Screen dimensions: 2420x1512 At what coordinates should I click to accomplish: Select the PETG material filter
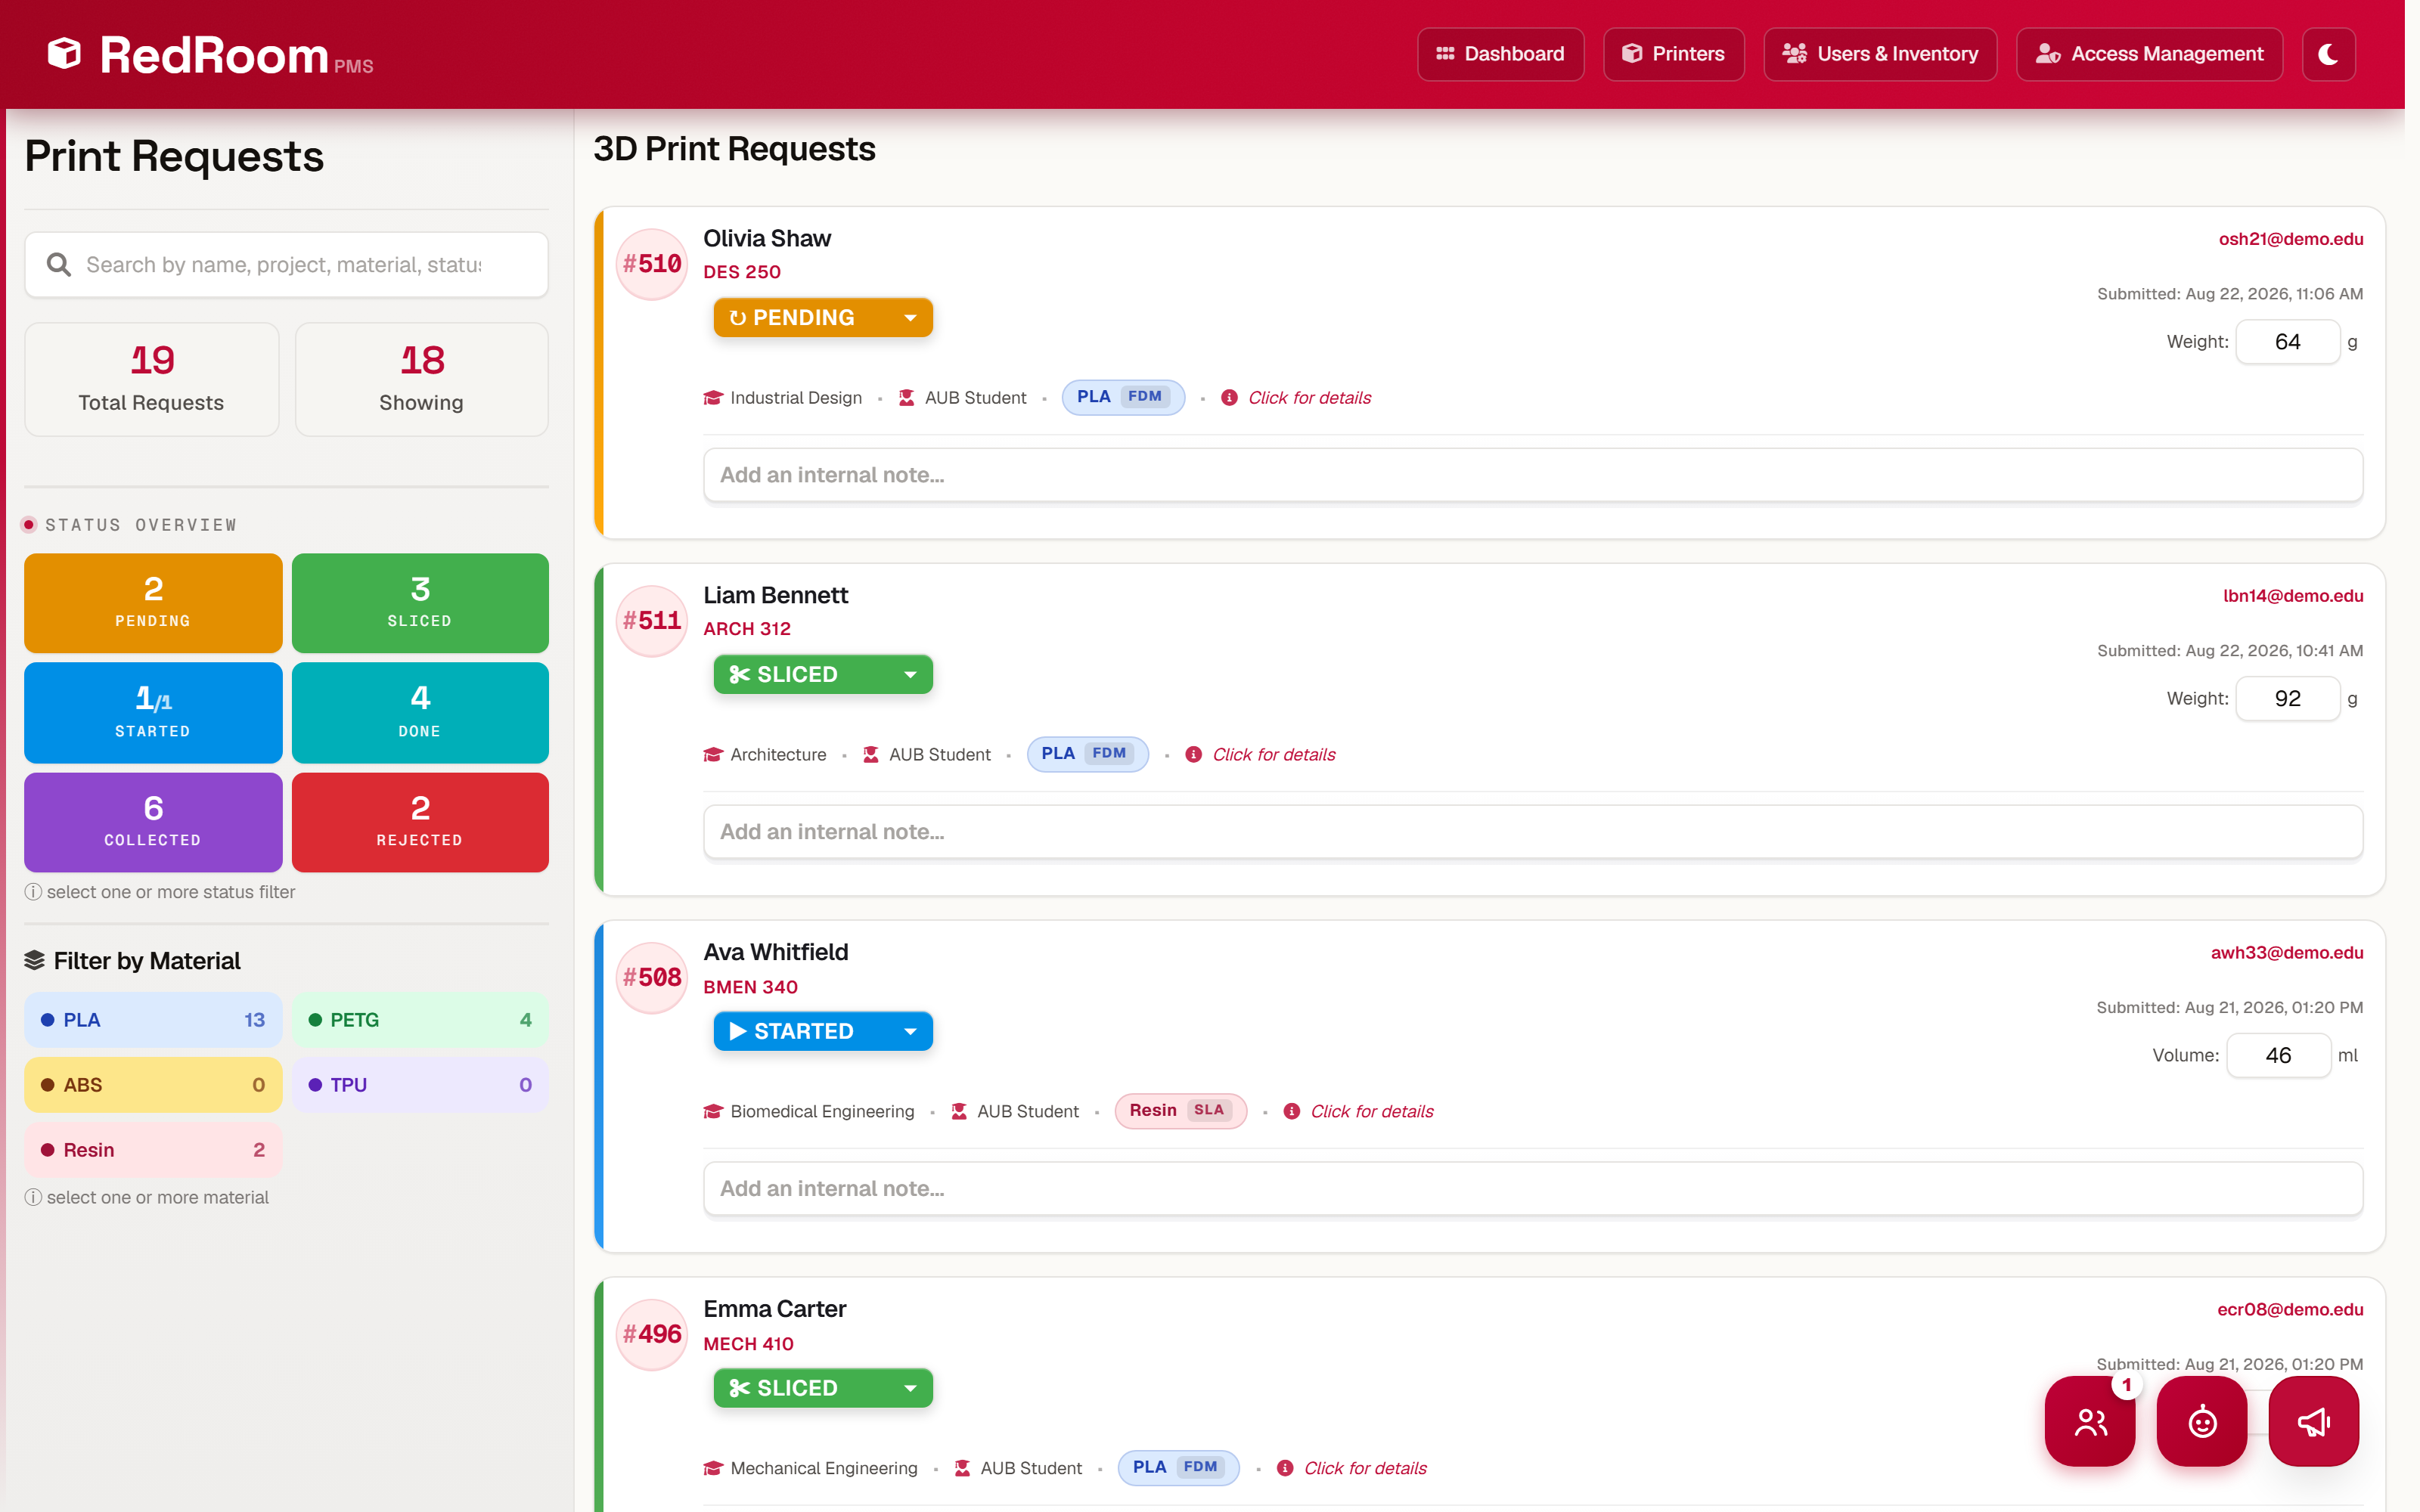click(x=420, y=1020)
